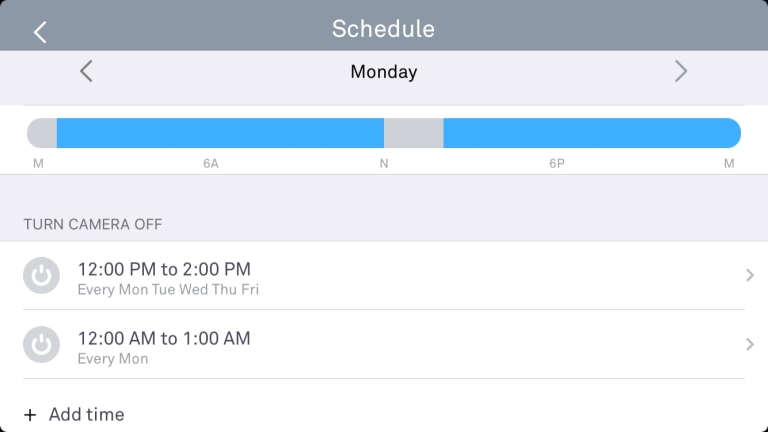Tap the 6P marker on the timeline
Screen dimensions: 768x432
pos(557,164)
